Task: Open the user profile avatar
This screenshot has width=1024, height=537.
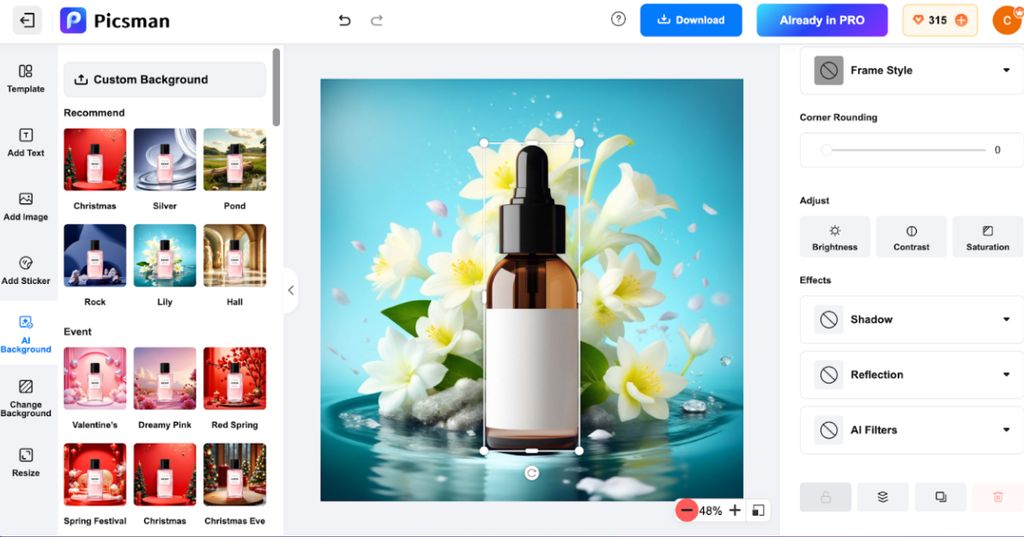Action: [x=1007, y=20]
